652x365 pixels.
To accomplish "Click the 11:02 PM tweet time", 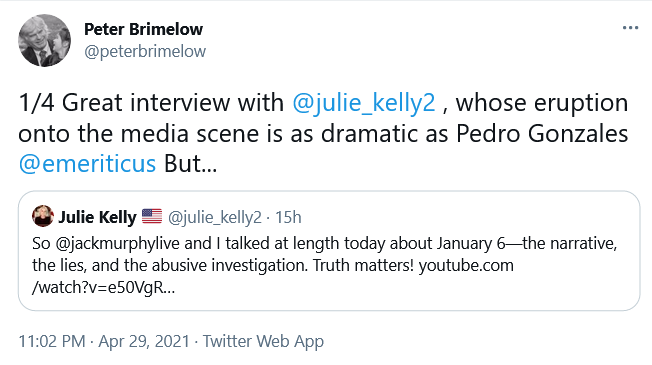I will 52,341.
